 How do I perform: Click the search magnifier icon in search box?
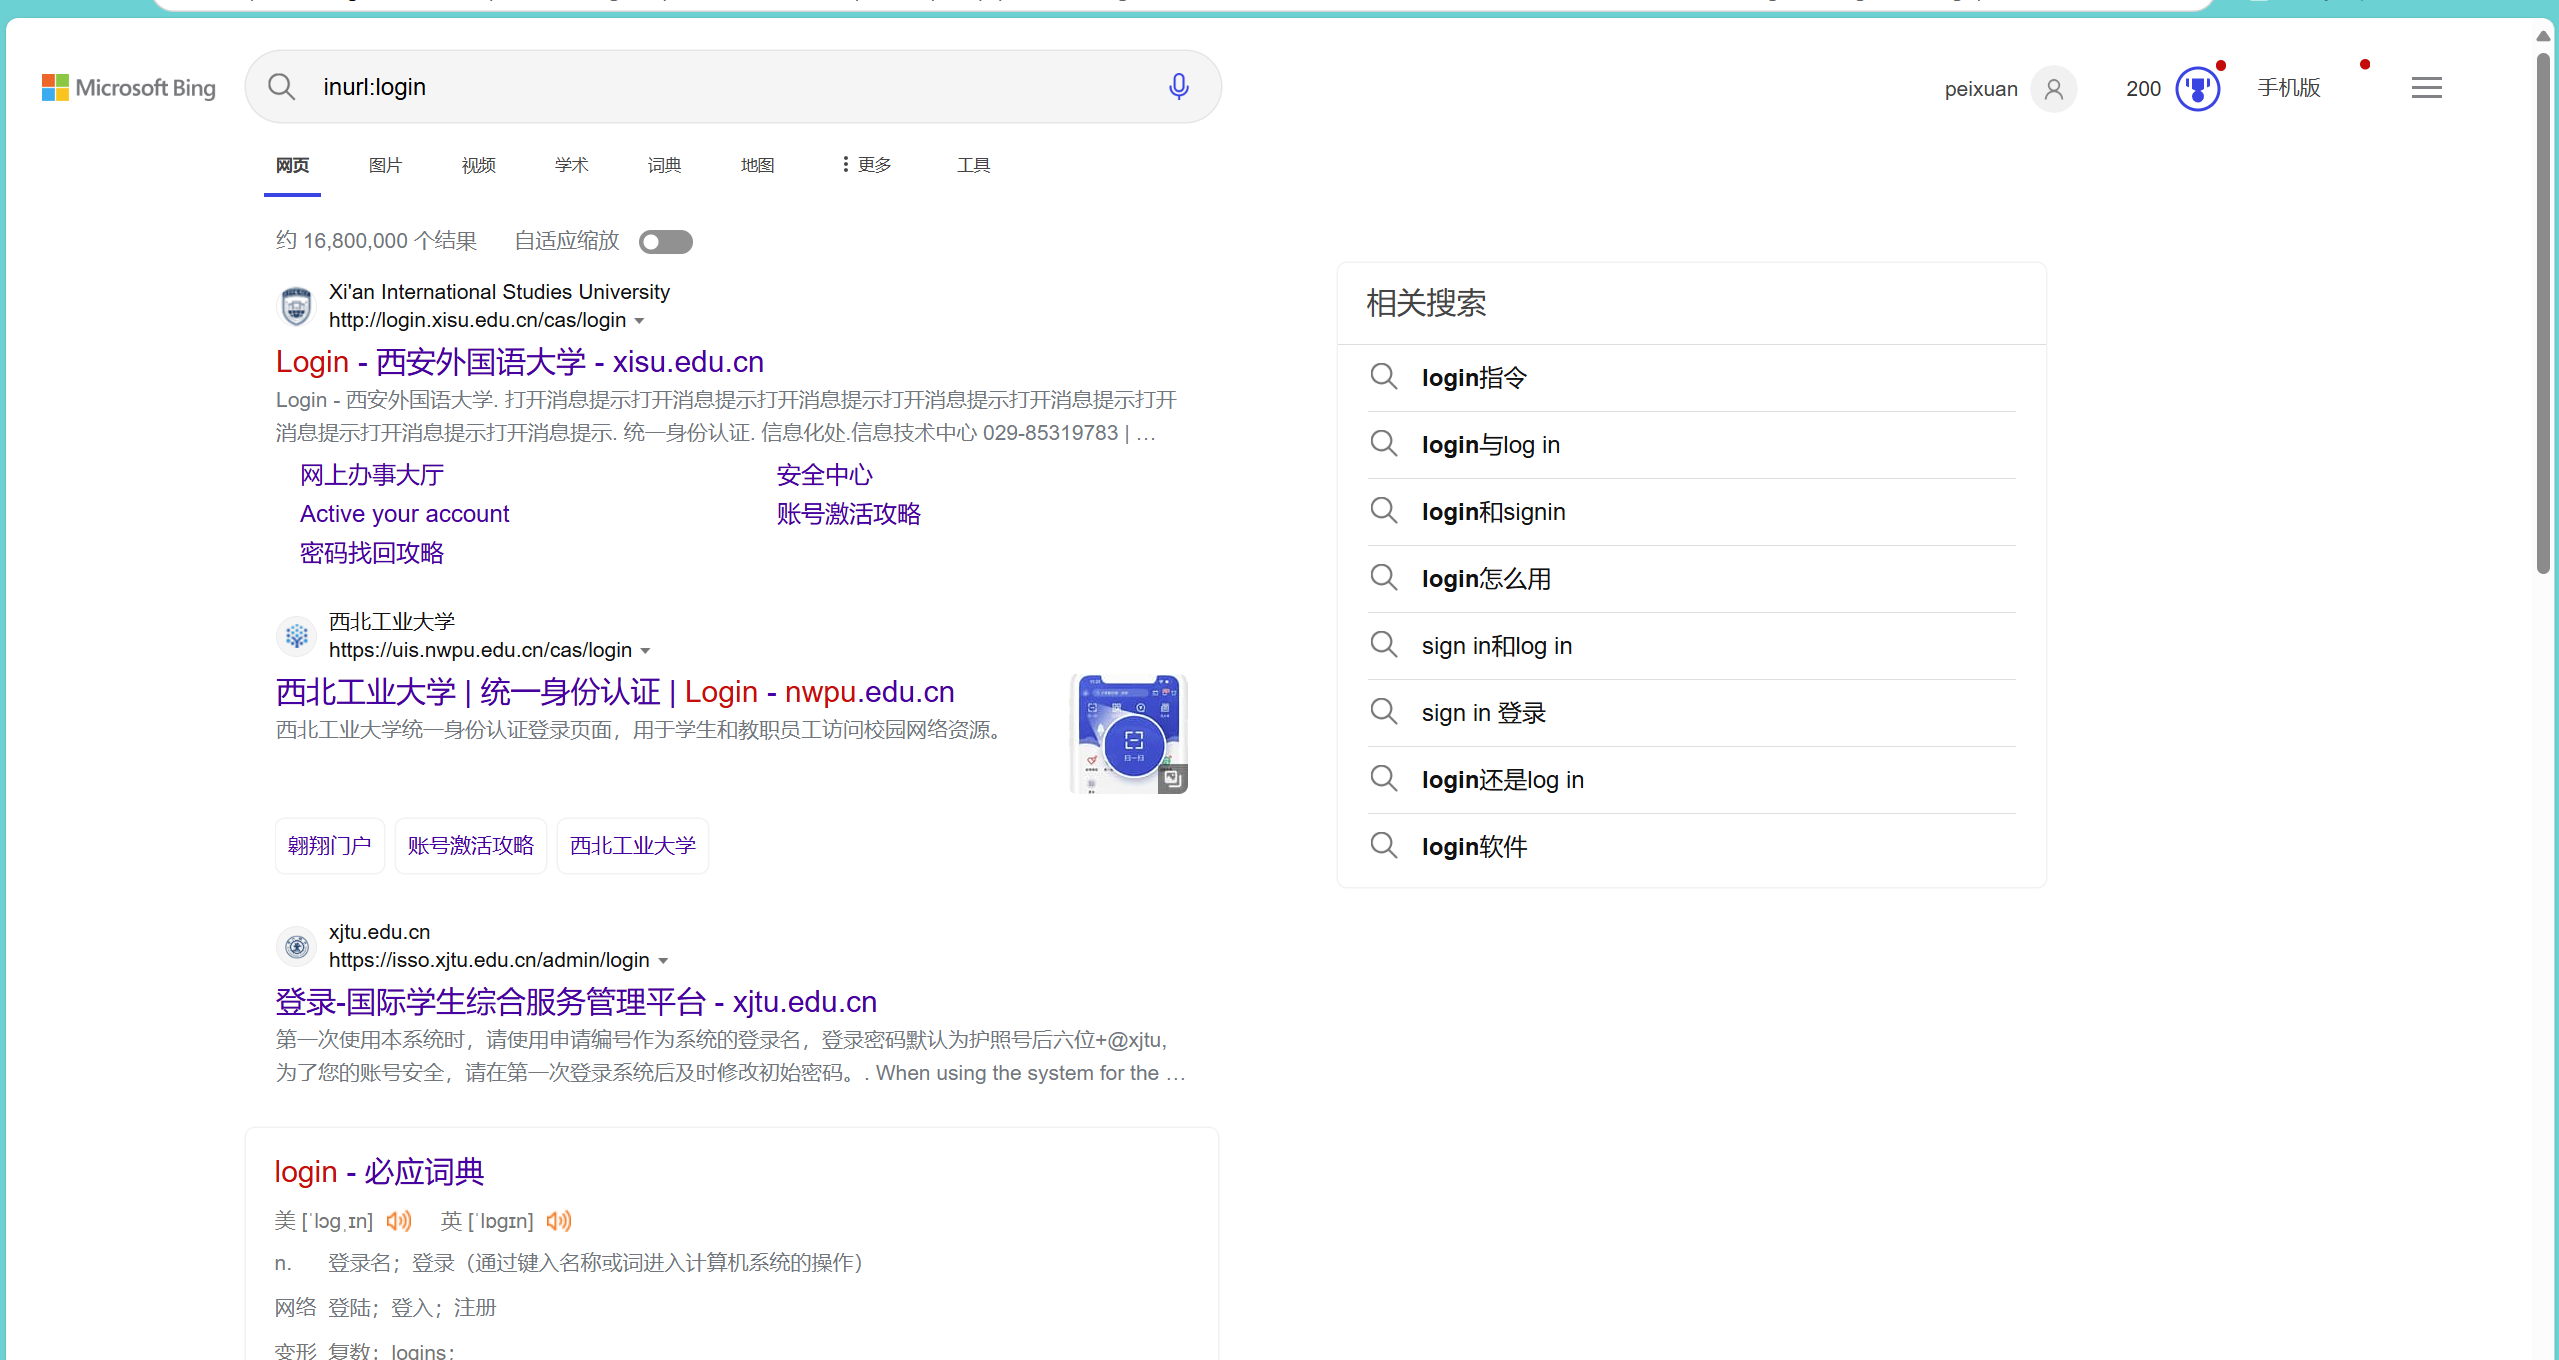tap(282, 87)
